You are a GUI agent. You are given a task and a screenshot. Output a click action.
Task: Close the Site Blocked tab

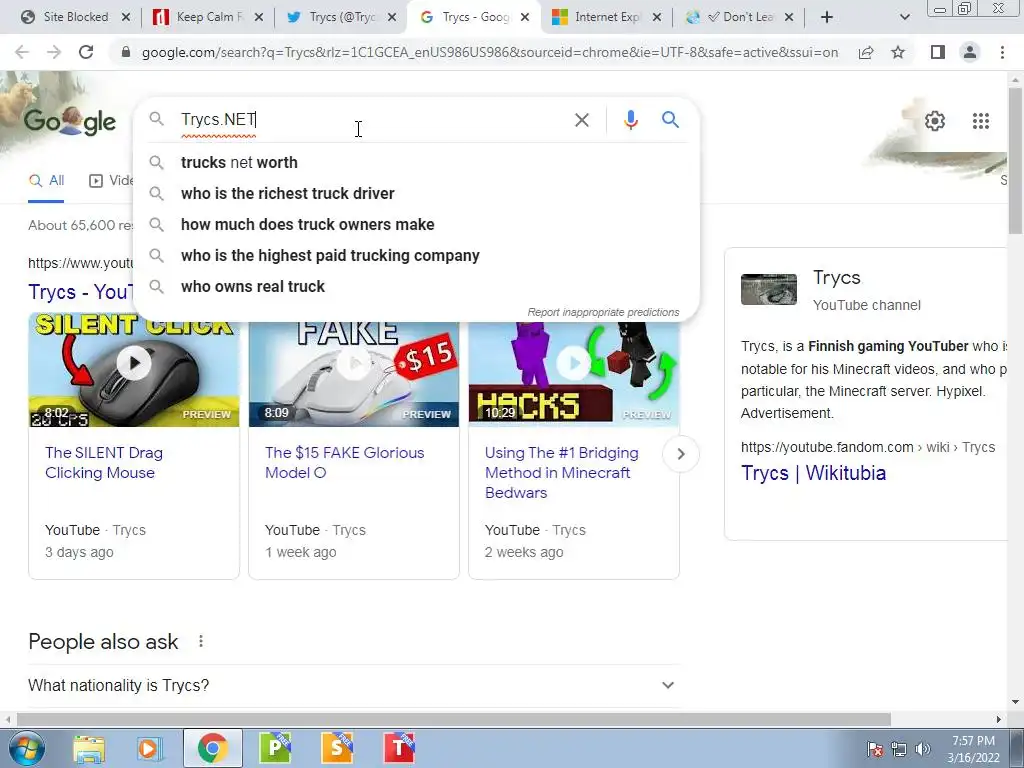126,18
